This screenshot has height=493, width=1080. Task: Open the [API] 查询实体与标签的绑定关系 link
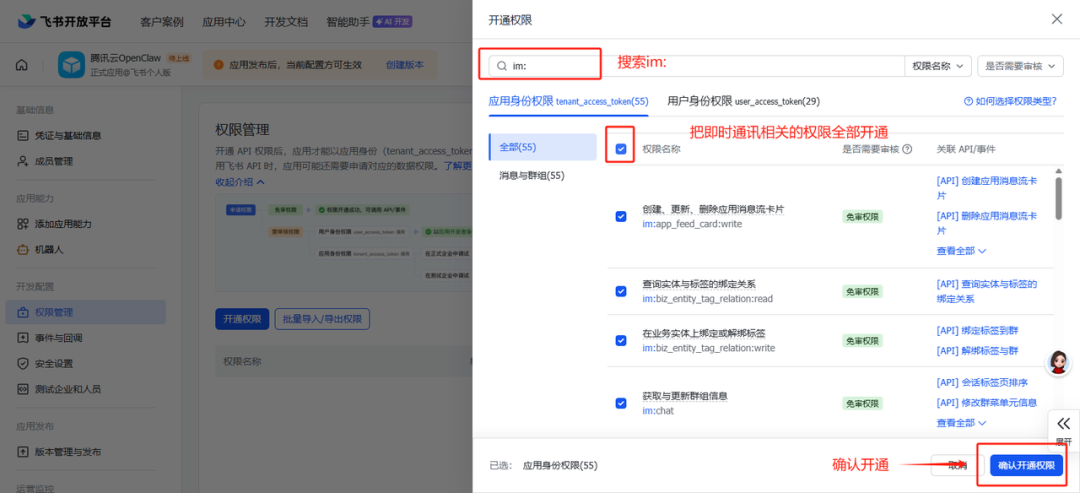tap(987, 291)
